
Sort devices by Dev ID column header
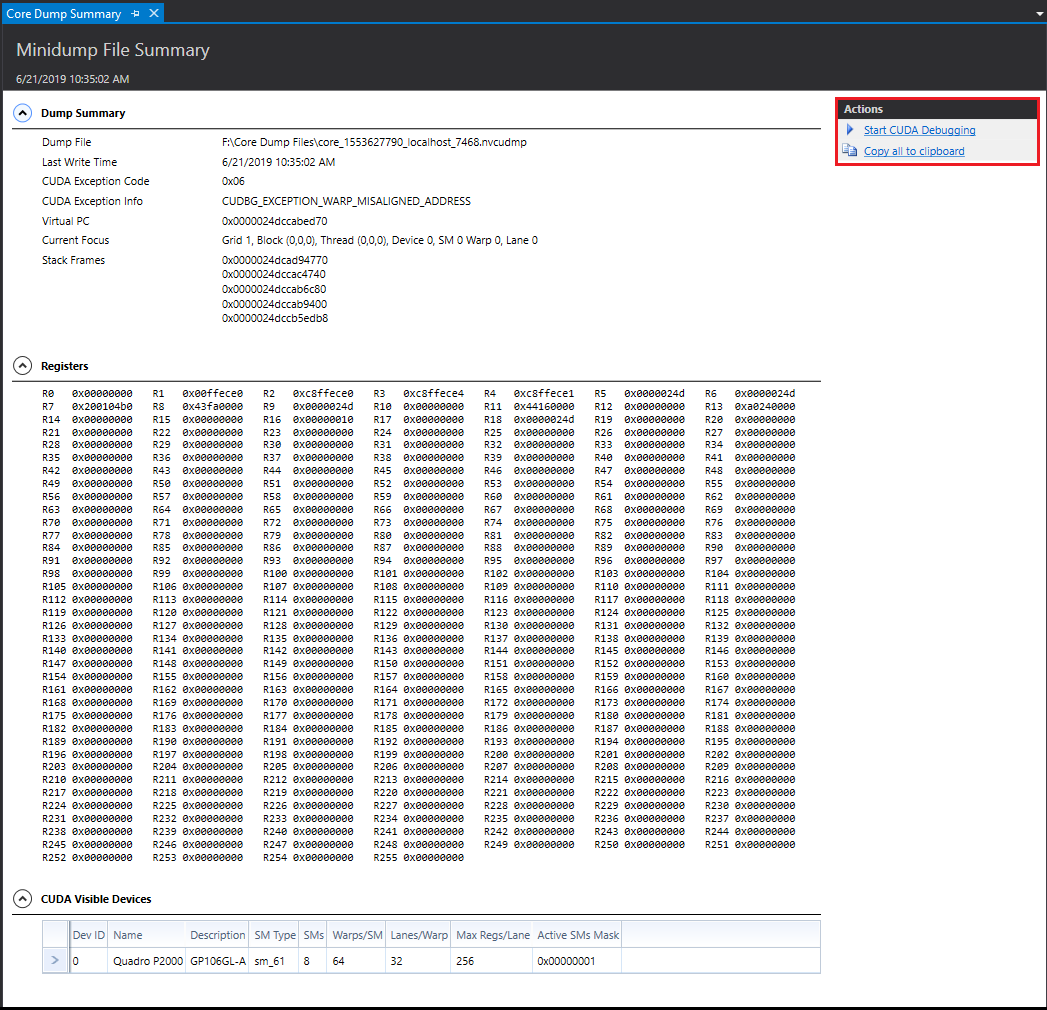[89, 935]
